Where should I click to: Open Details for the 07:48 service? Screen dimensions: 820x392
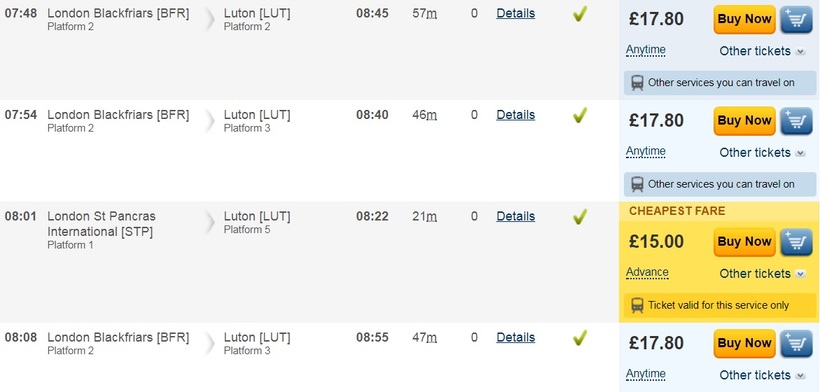click(516, 14)
